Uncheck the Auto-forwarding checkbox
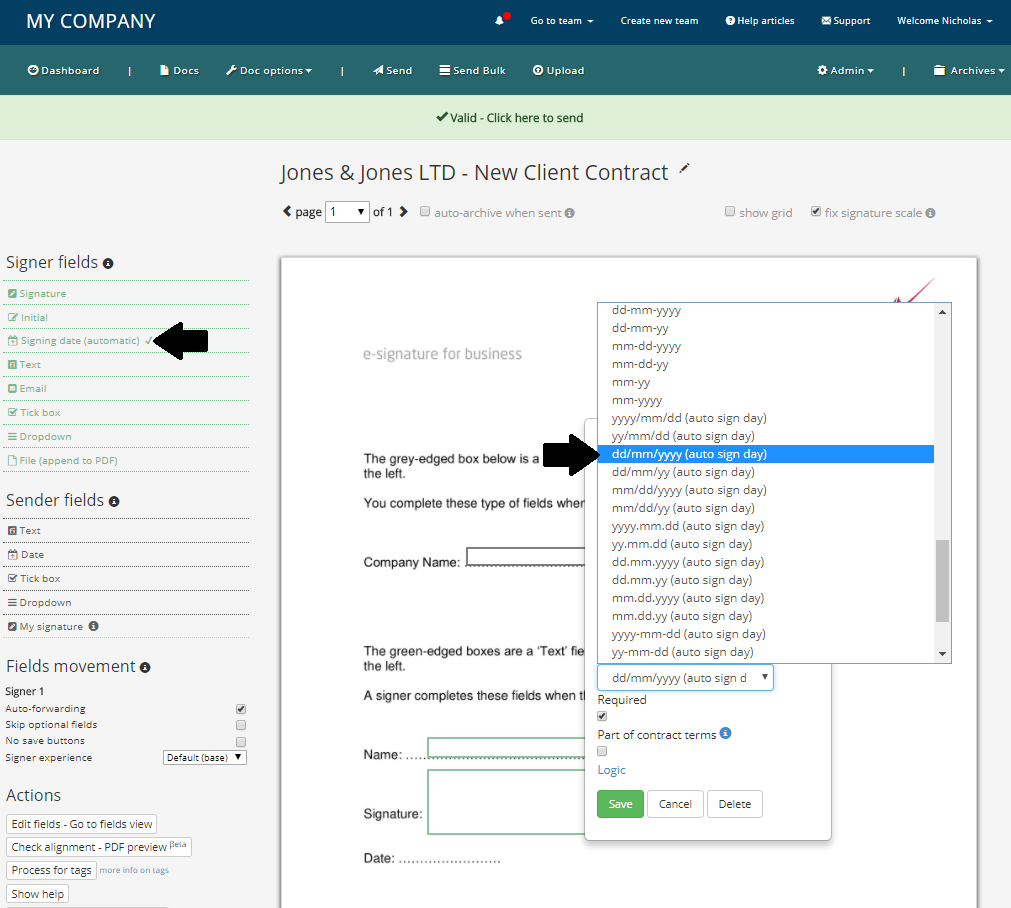 (x=240, y=709)
